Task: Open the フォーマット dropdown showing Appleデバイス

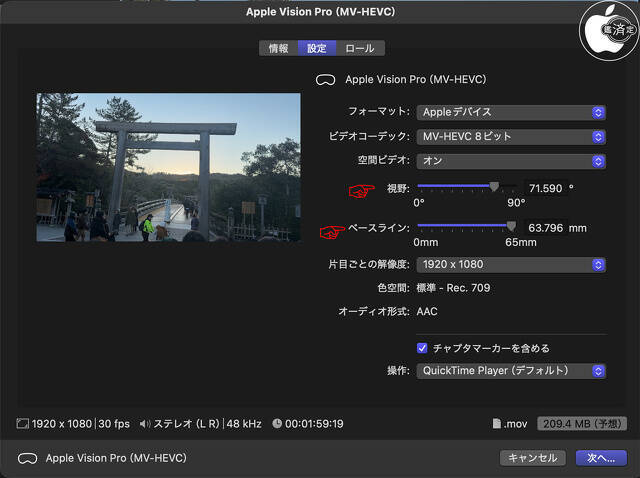Action: [511, 112]
